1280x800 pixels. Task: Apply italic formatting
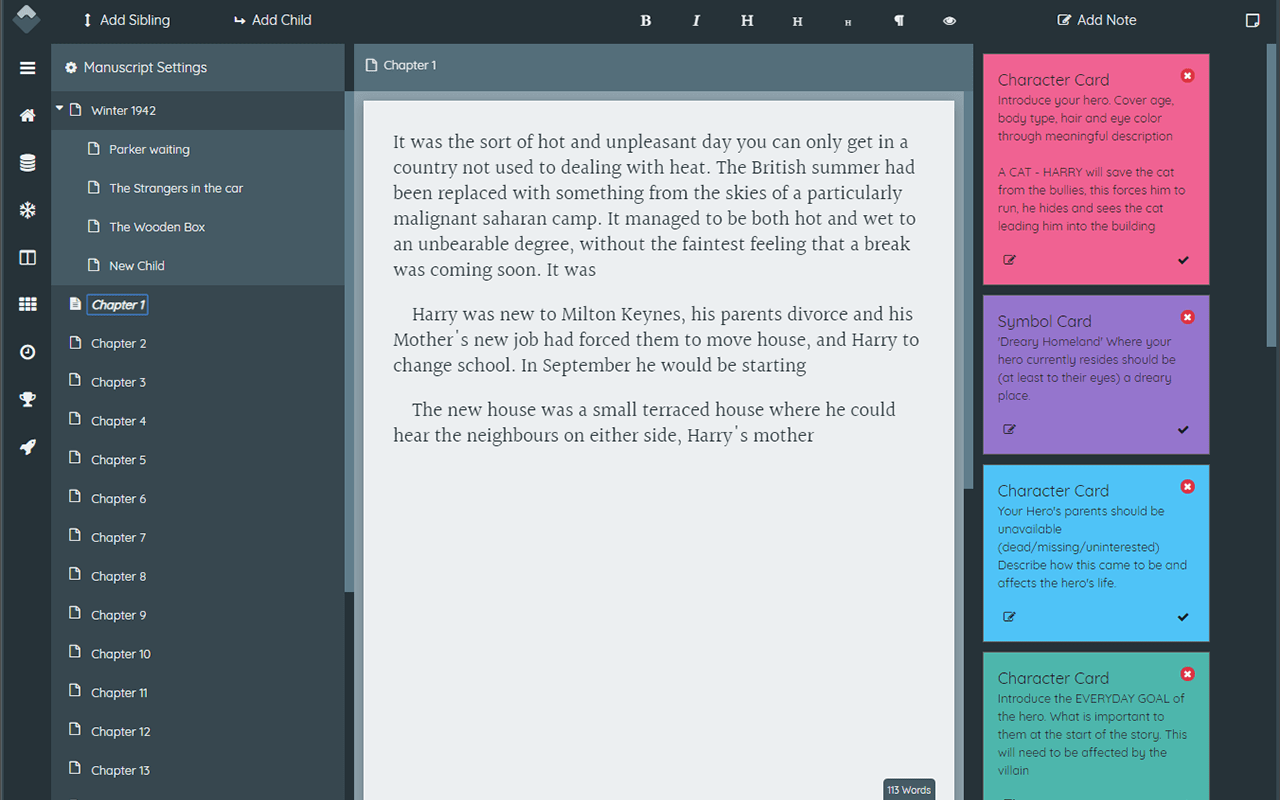click(x=696, y=20)
